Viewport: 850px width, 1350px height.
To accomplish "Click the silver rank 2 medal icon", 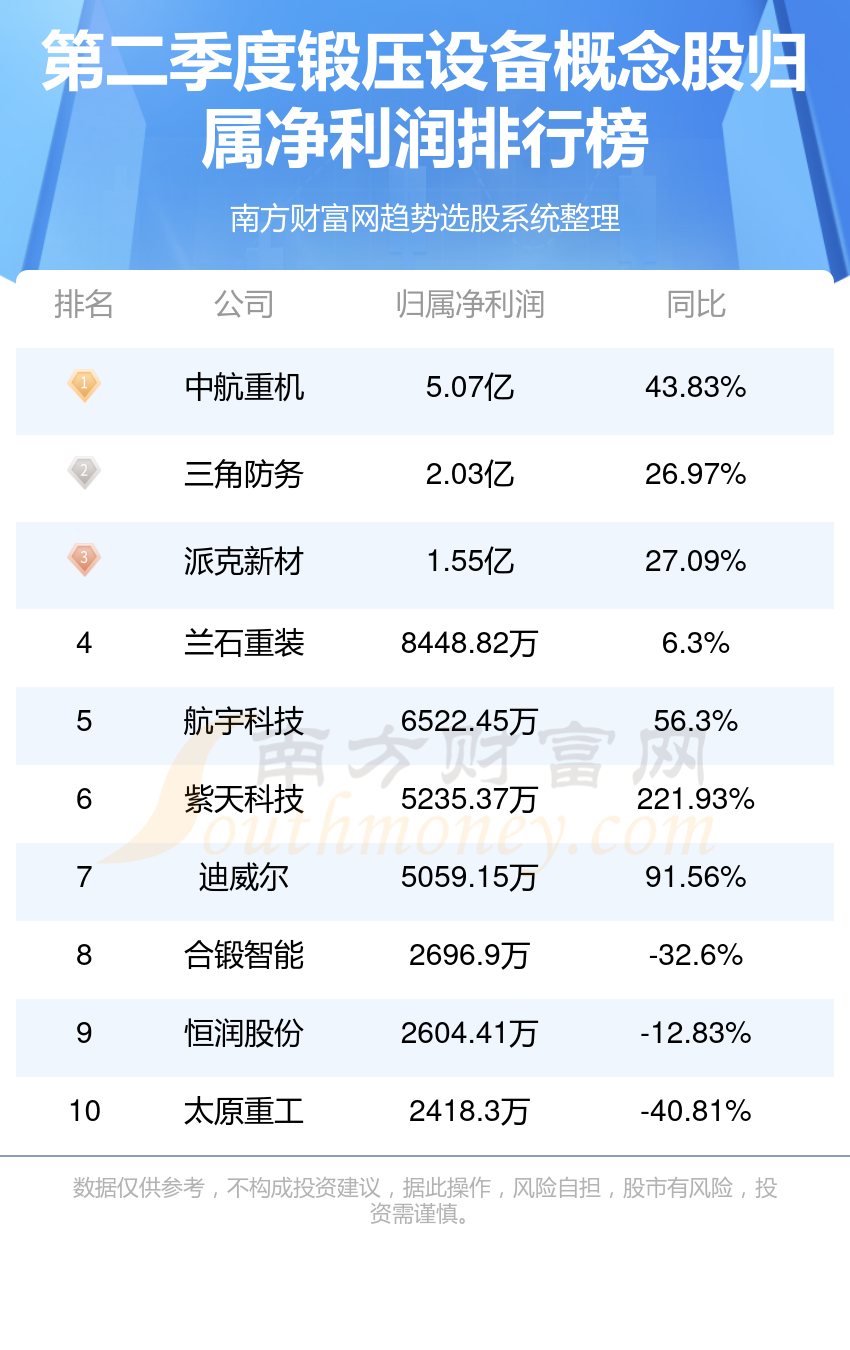I will click(x=84, y=472).
